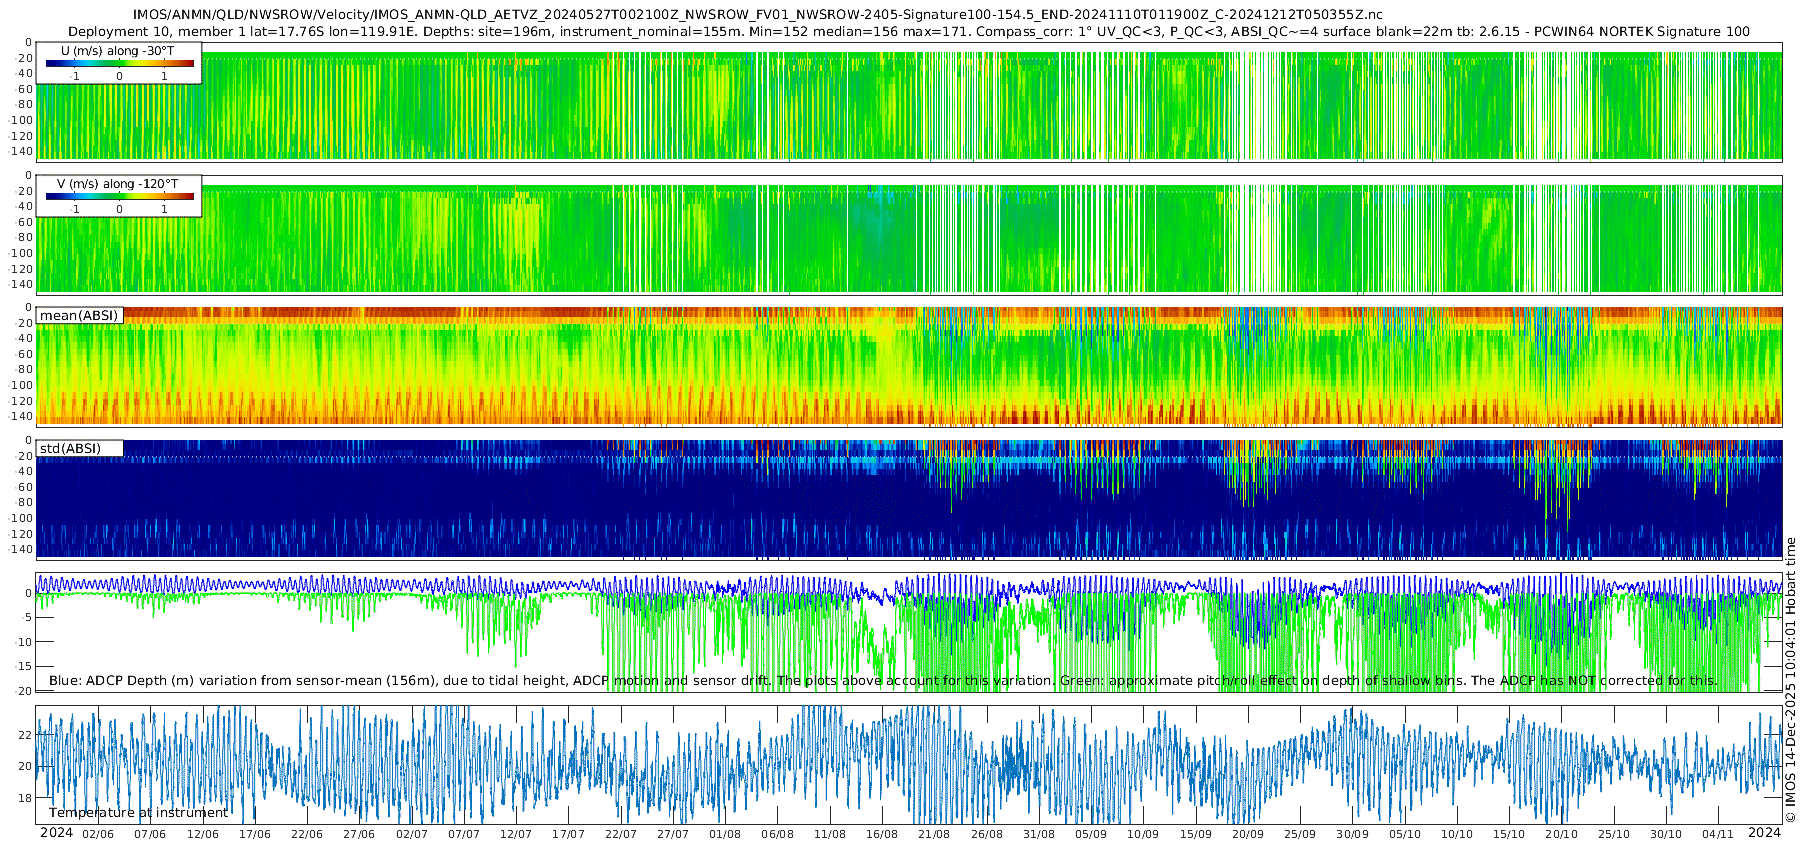This screenshot has width=1800, height=850.
Task: Click the 01/08 date tick label
Action: (x=725, y=834)
